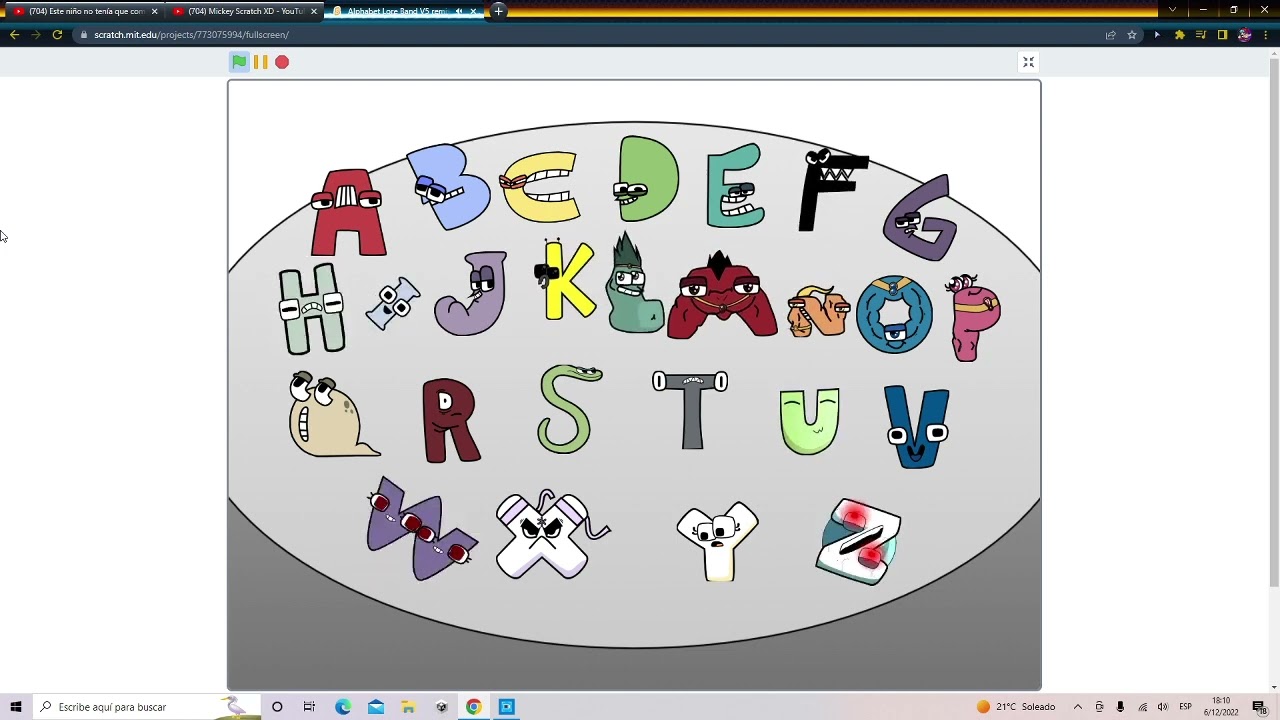Viewport: 1280px width, 720px height.
Task: Mute the Alphabet Lore tab audio icon
Action: 459,11
